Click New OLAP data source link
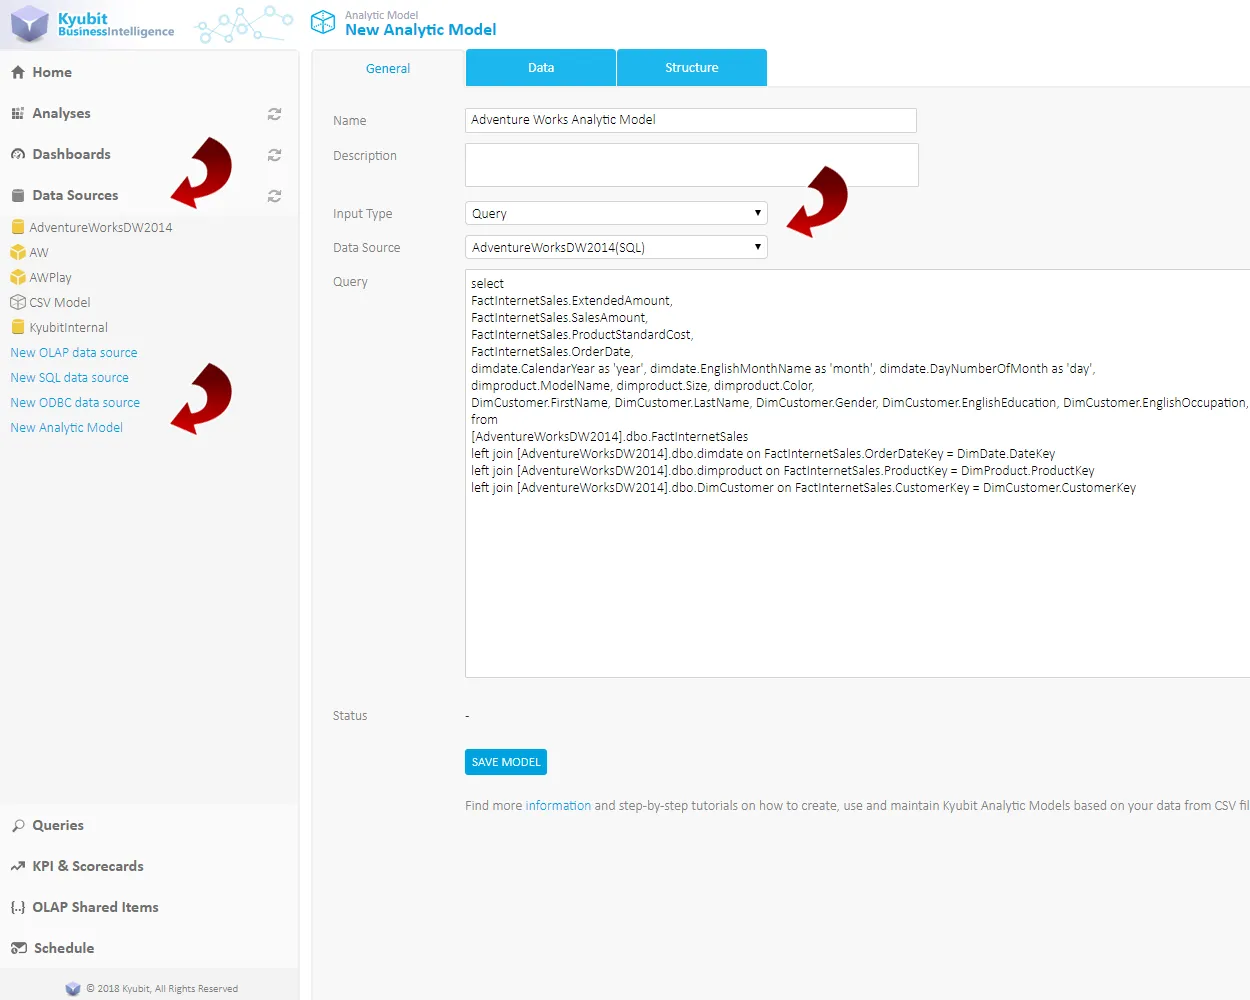Viewport: 1250px width, 1000px height. (x=74, y=352)
